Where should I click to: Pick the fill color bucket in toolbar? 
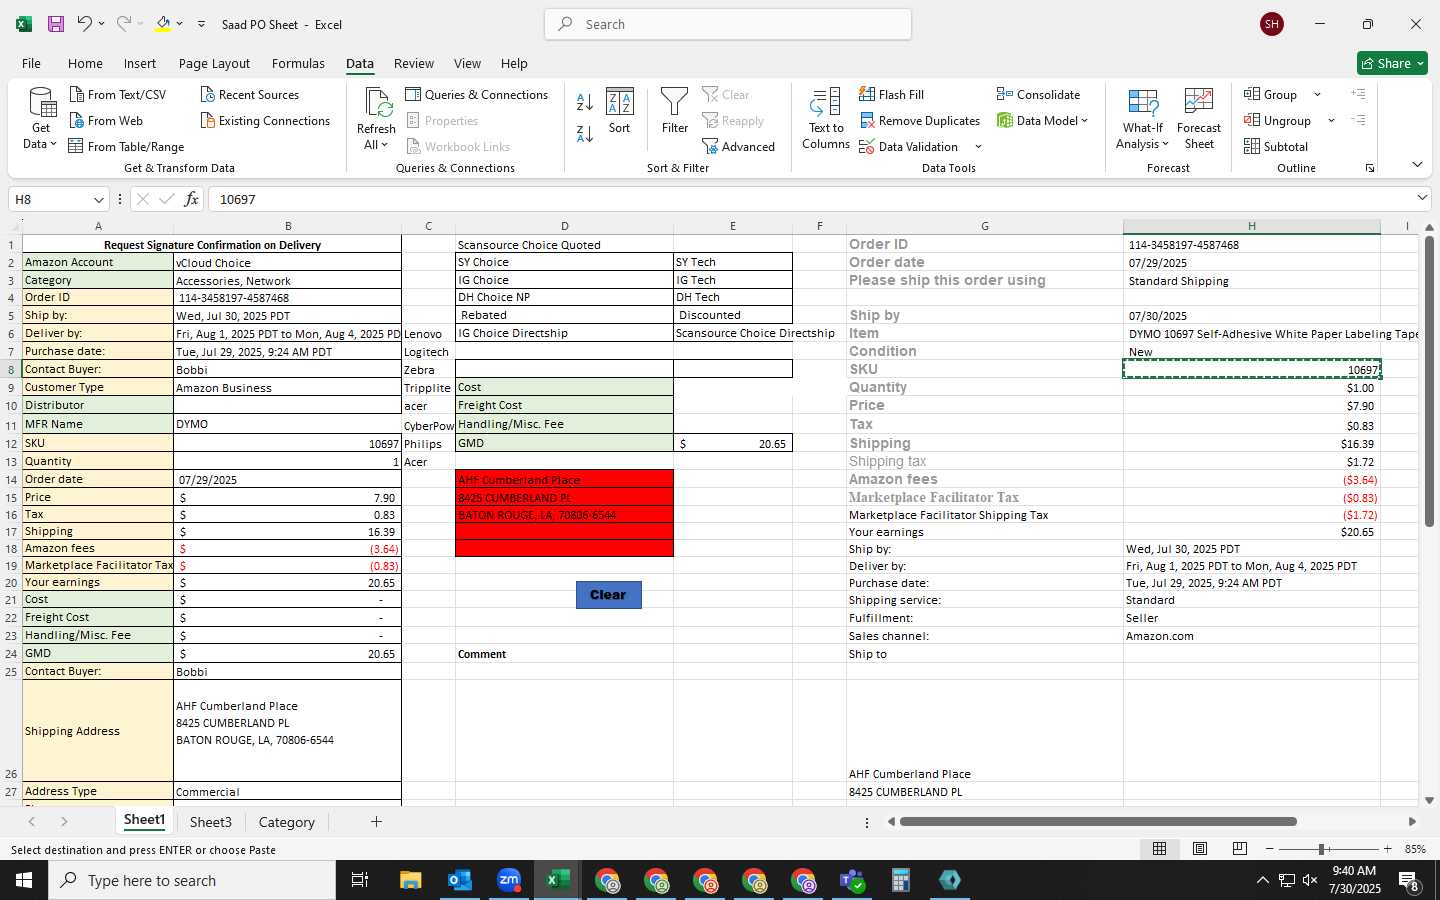click(163, 24)
